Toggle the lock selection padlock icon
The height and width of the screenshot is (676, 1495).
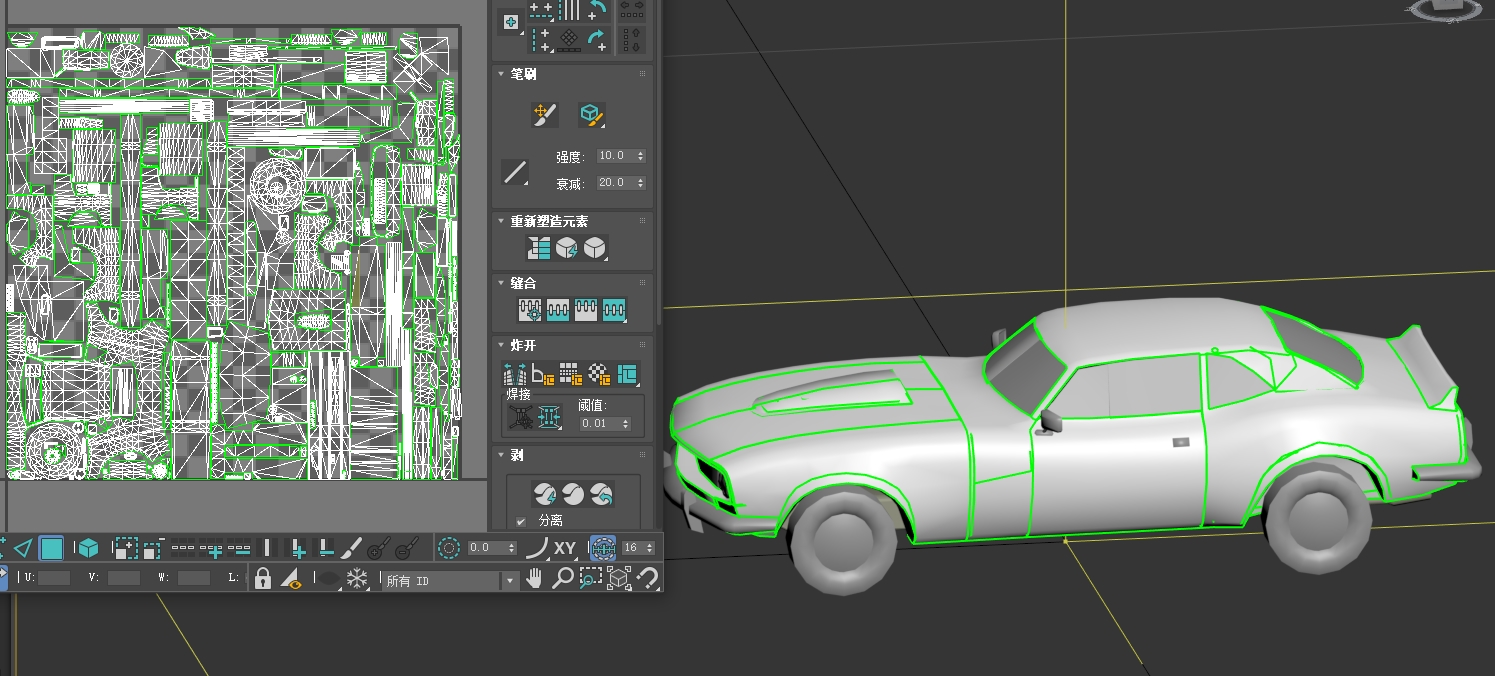coord(262,578)
